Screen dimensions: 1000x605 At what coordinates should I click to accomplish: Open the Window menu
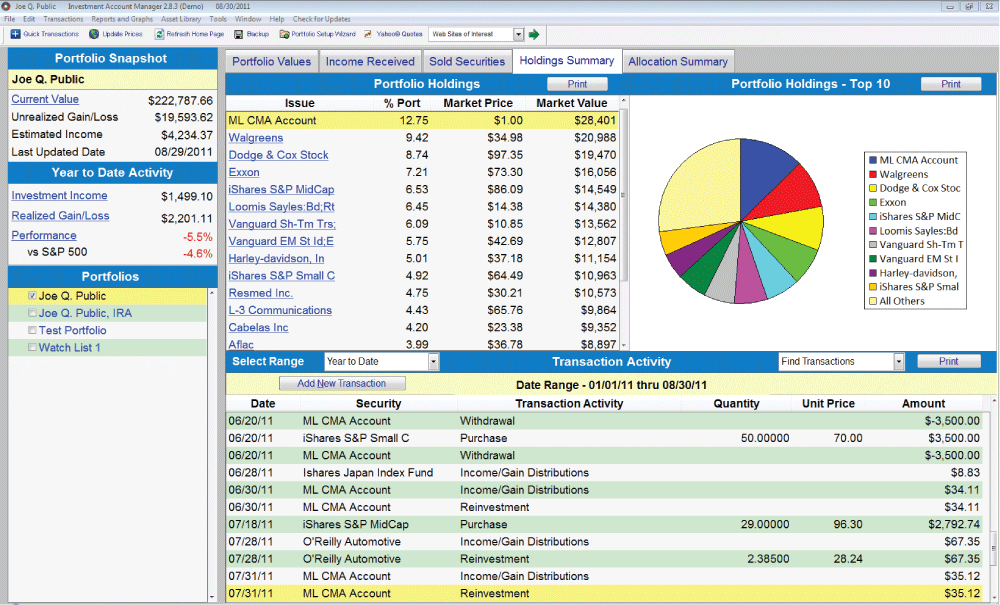(x=248, y=19)
